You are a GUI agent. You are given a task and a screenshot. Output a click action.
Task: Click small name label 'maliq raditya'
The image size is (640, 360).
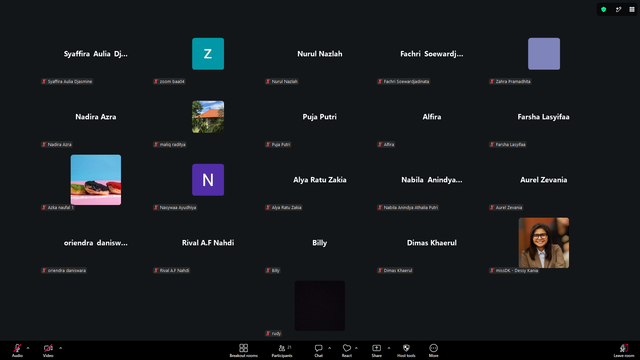(173, 144)
